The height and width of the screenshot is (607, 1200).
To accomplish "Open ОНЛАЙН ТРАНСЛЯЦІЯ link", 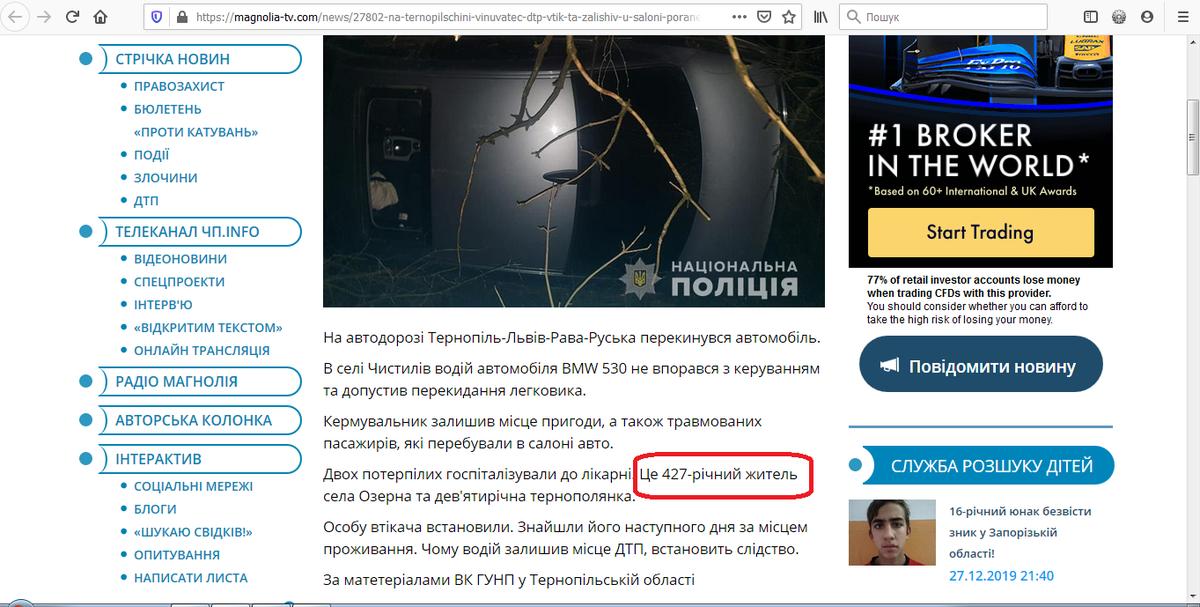I will pos(202,350).
